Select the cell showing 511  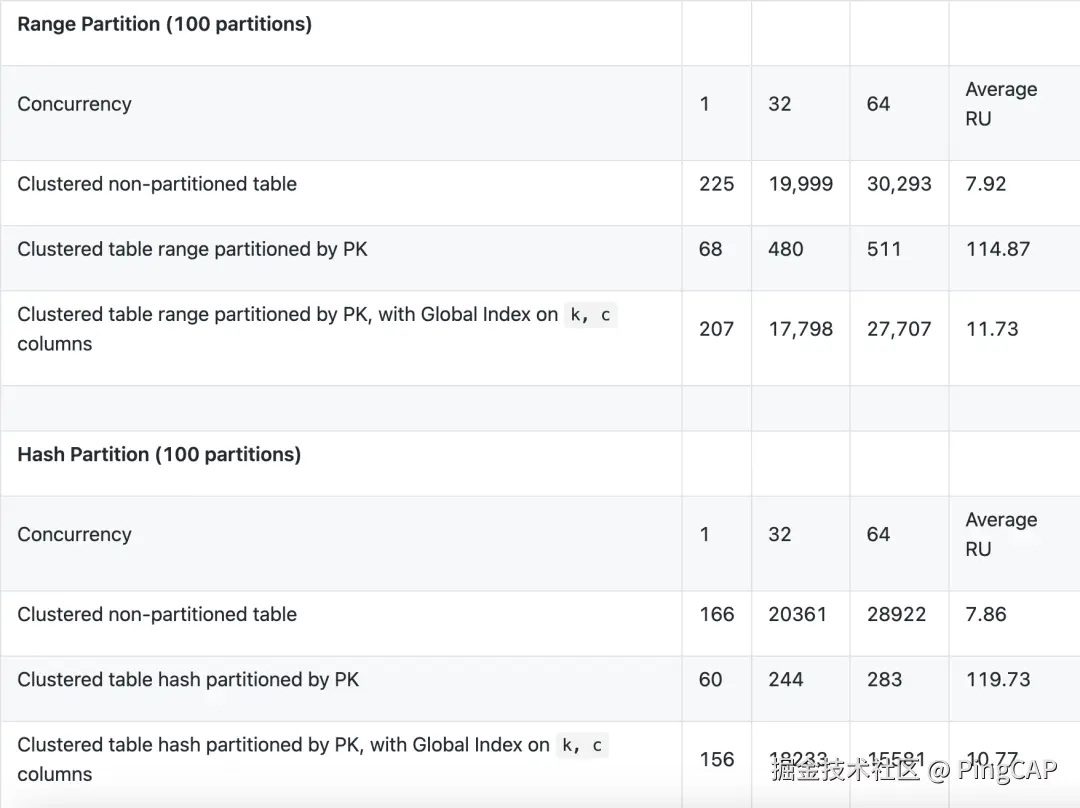tap(884, 249)
